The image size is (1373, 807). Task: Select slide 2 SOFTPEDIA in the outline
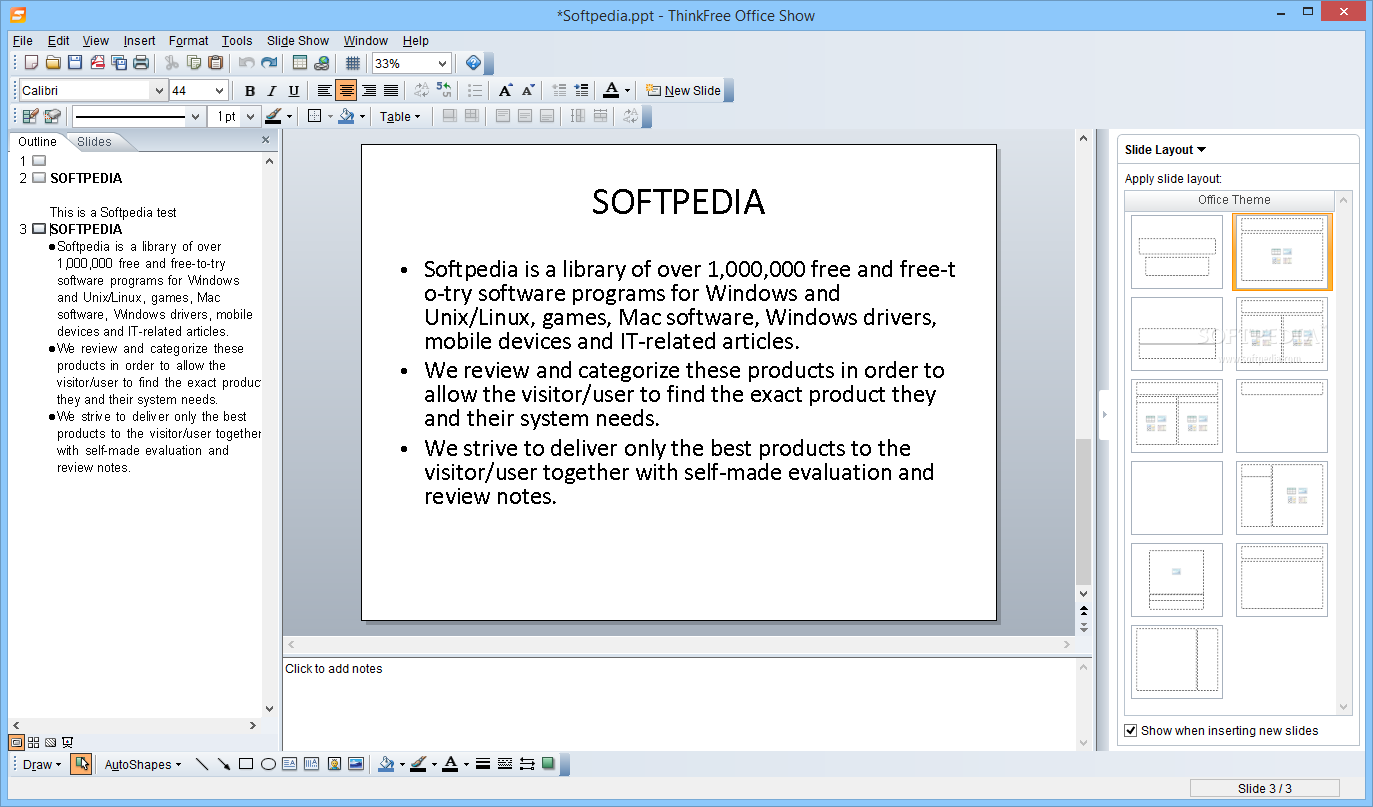click(x=86, y=178)
